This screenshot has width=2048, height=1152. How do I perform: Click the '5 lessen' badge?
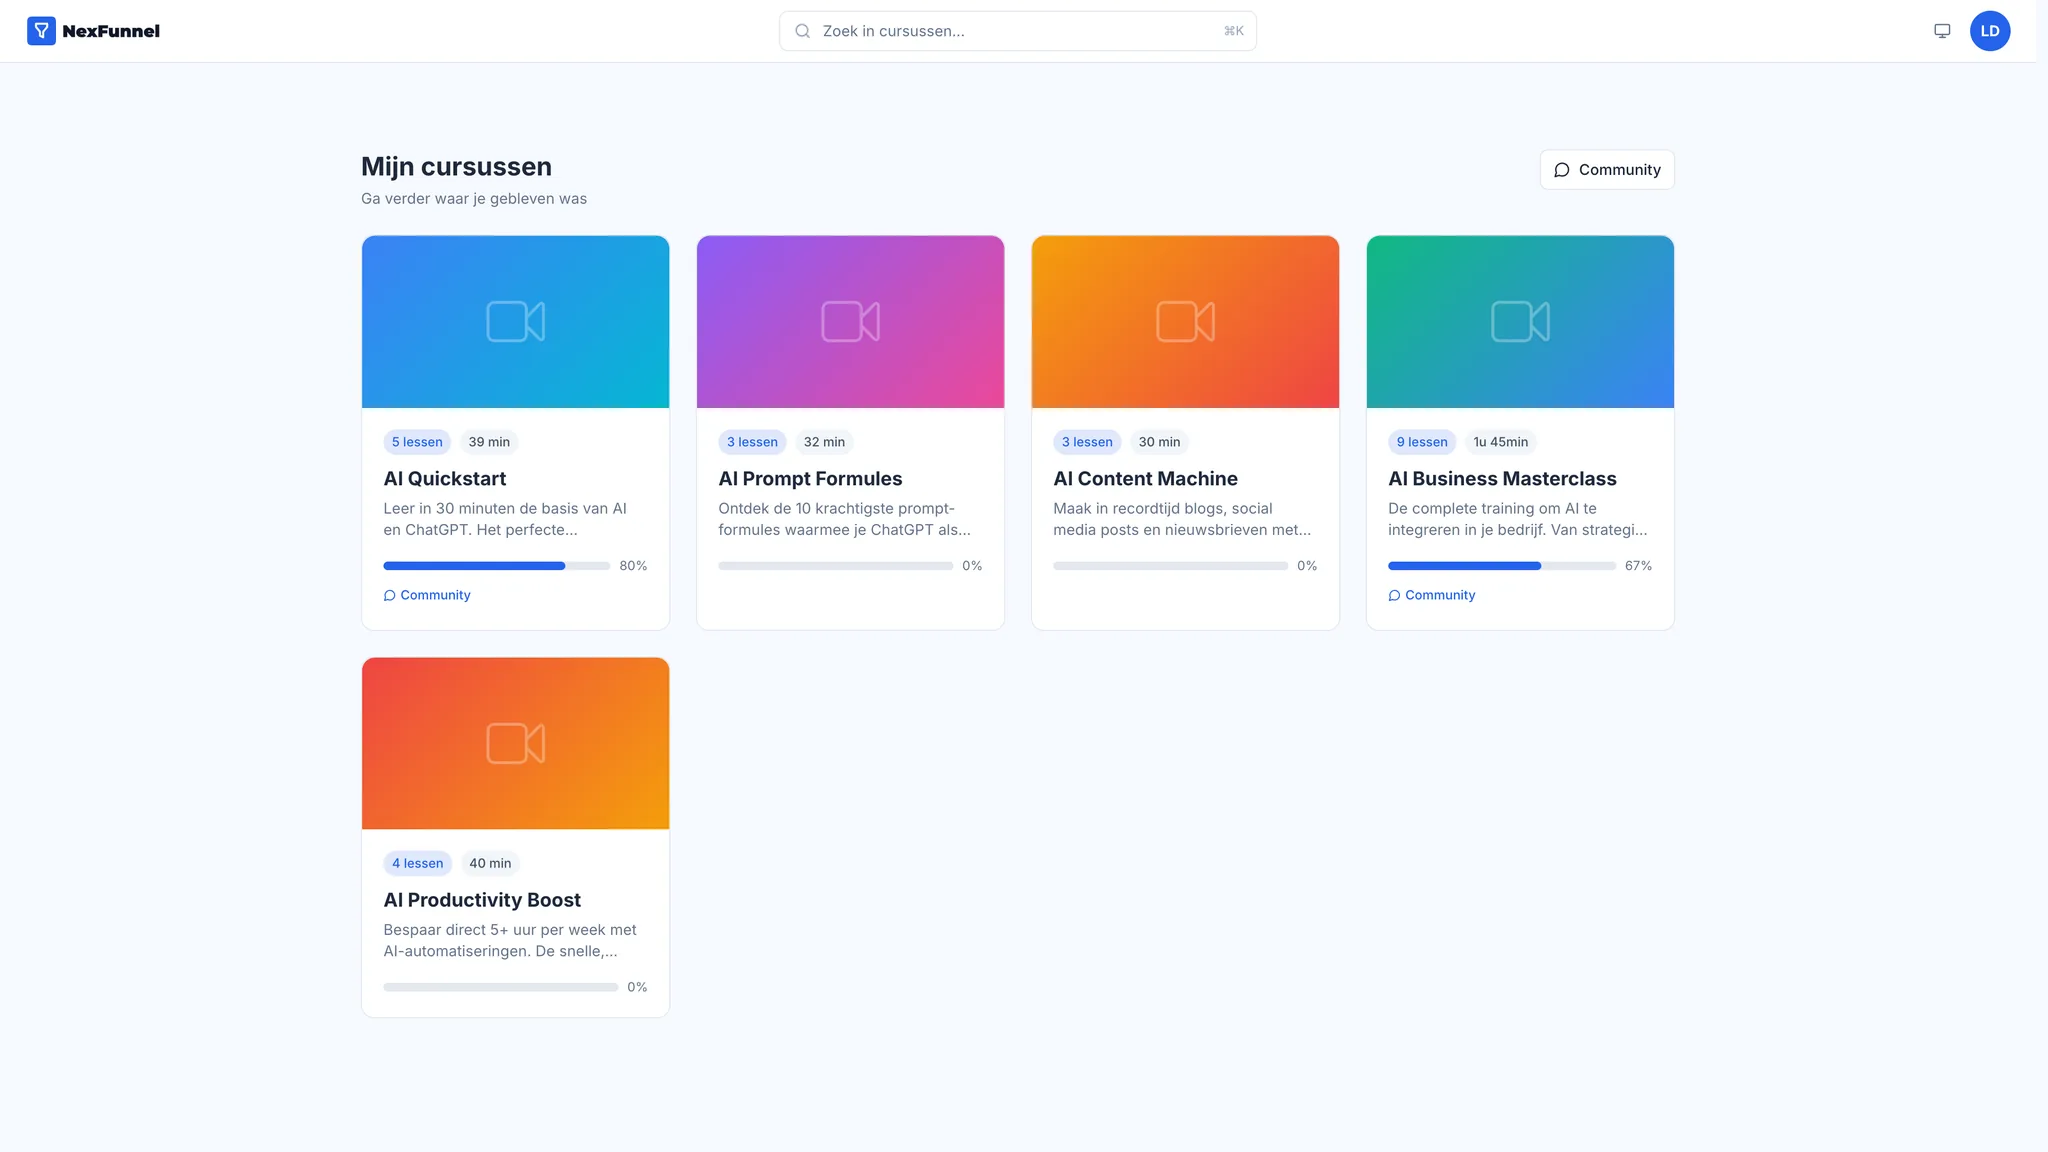pos(417,442)
